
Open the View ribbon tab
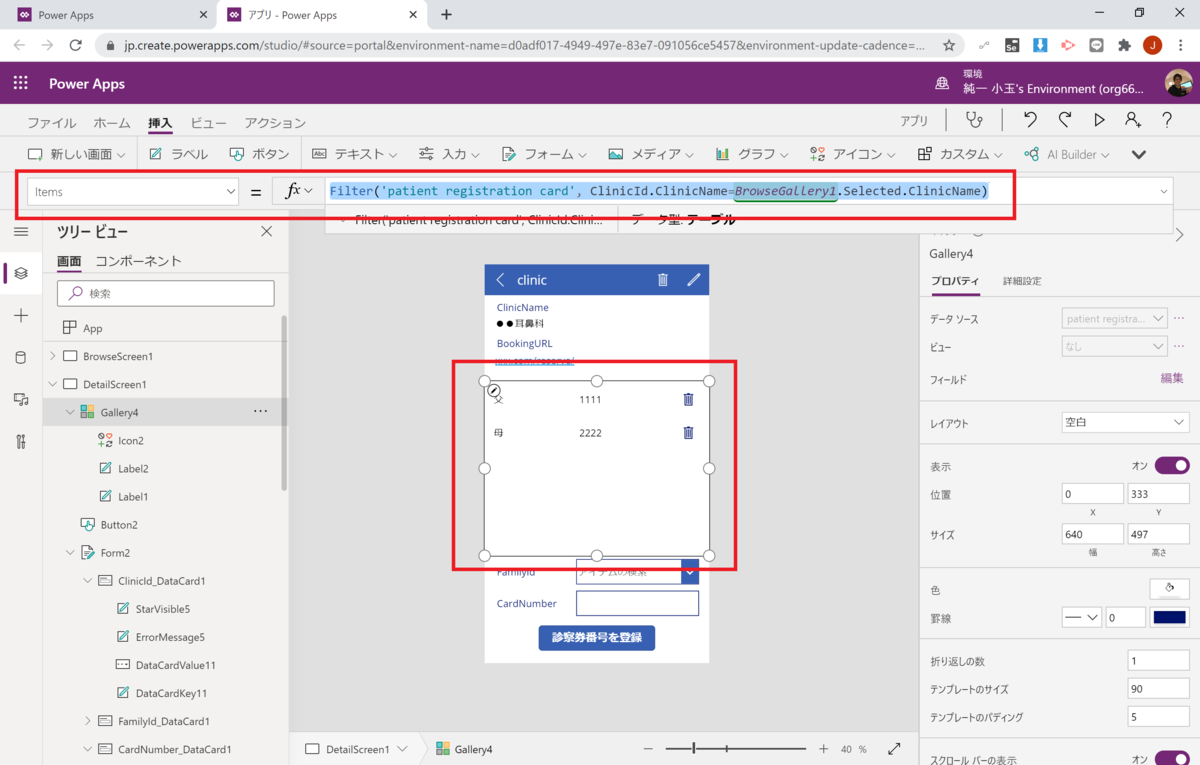coord(208,123)
